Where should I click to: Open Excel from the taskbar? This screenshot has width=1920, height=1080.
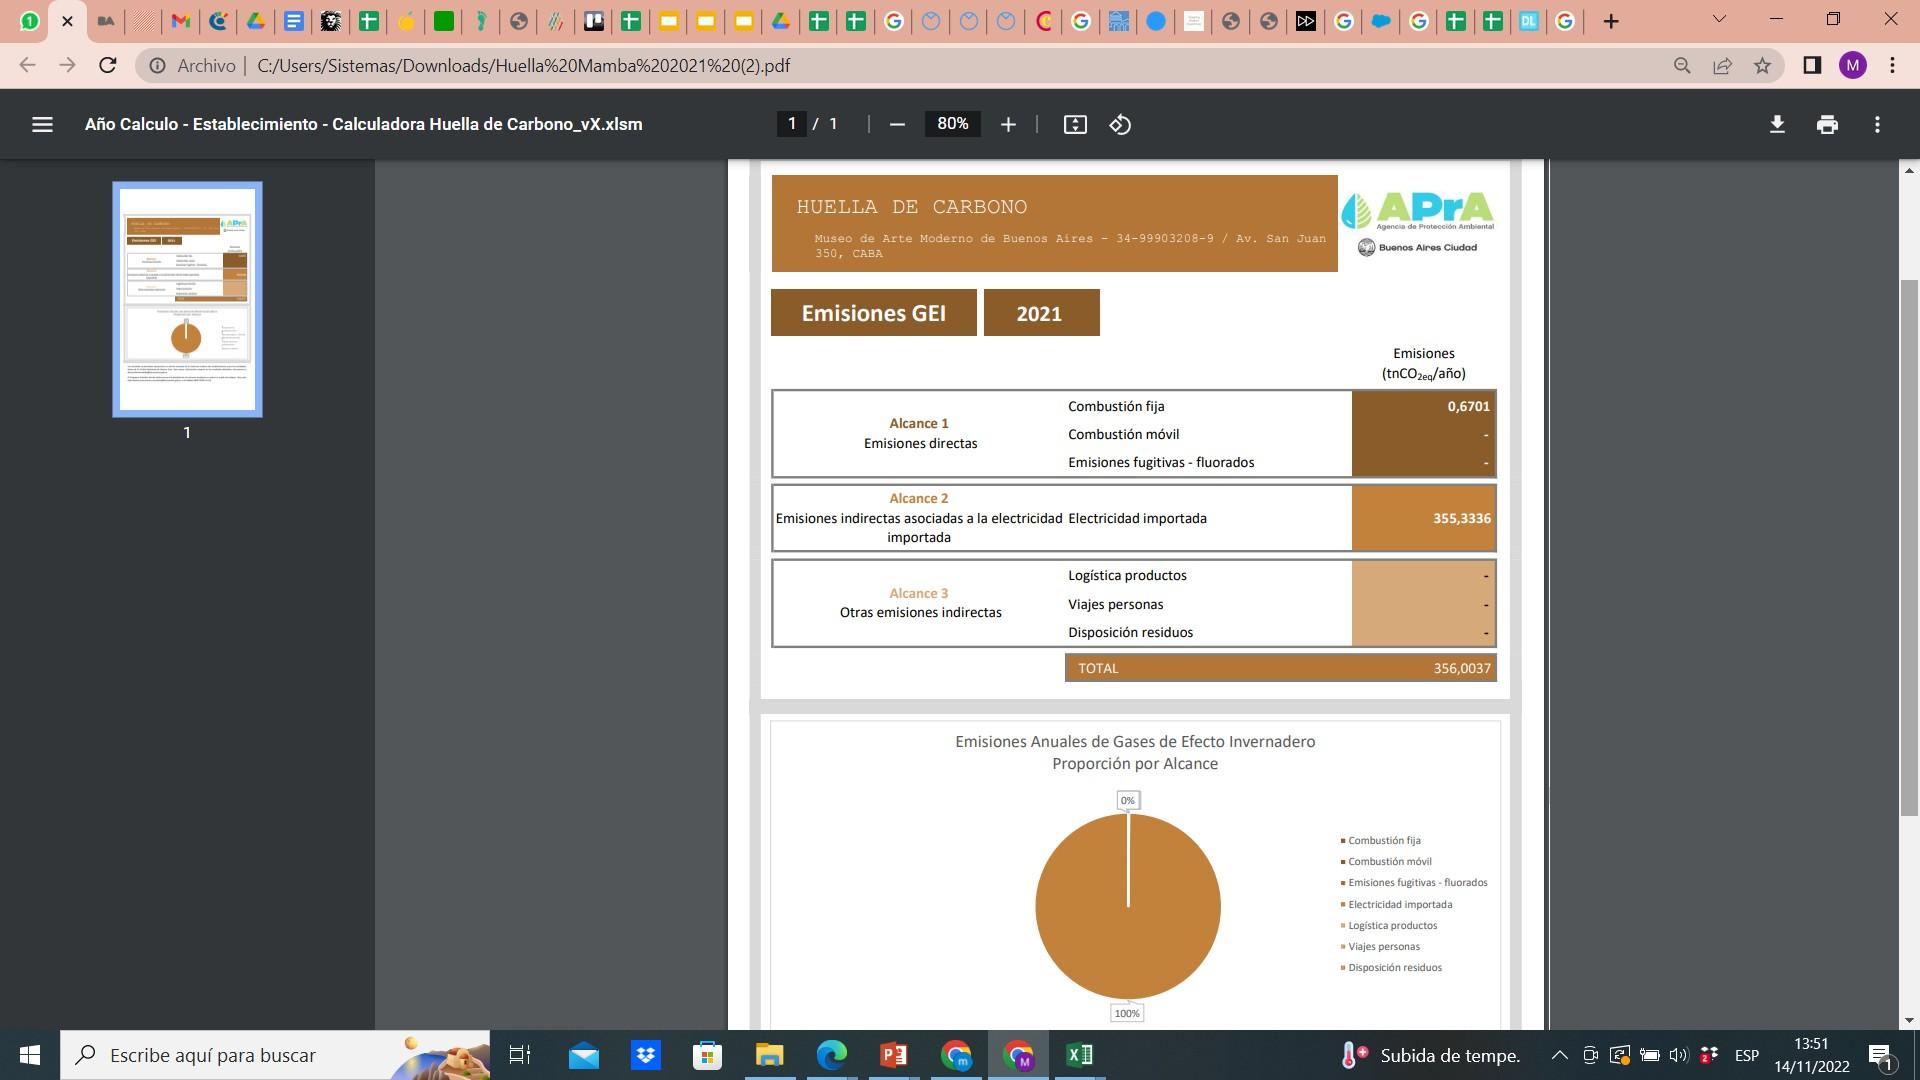point(1079,1055)
